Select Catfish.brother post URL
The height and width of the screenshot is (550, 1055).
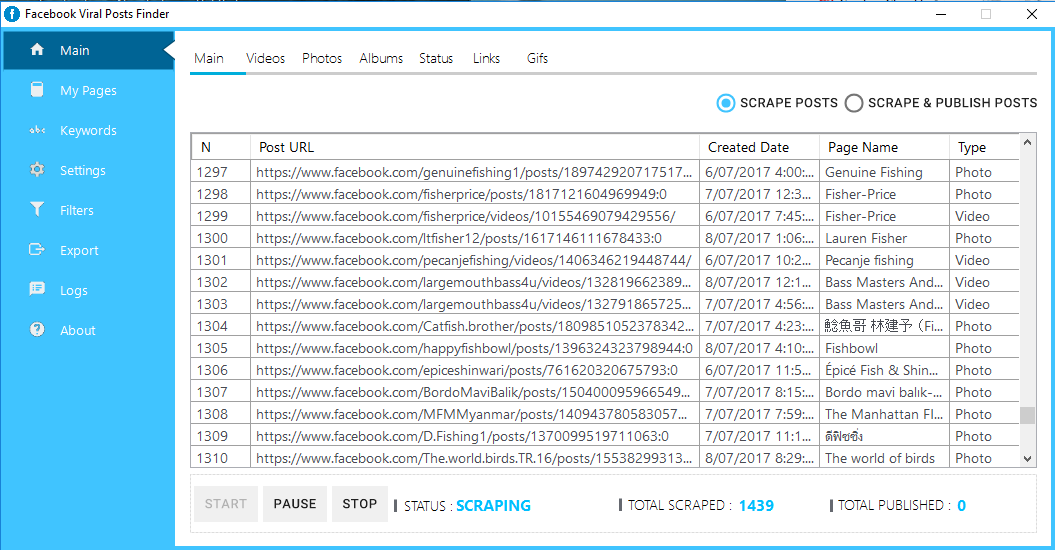click(x=475, y=326)
